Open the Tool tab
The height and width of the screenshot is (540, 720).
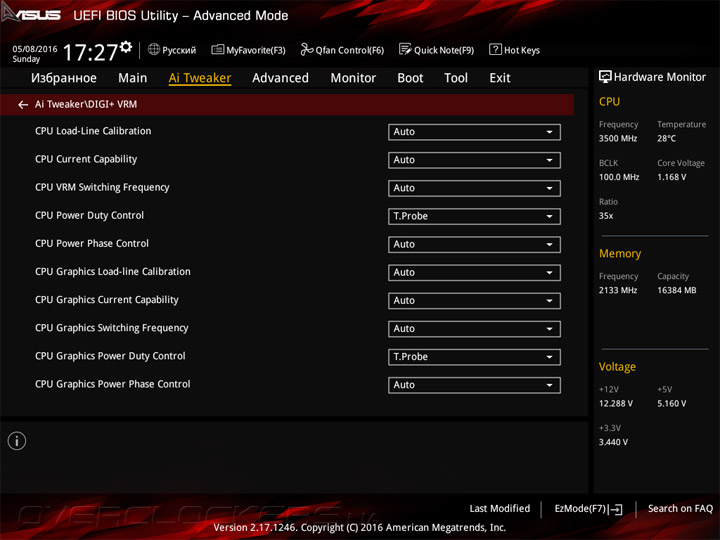point(456,78)
